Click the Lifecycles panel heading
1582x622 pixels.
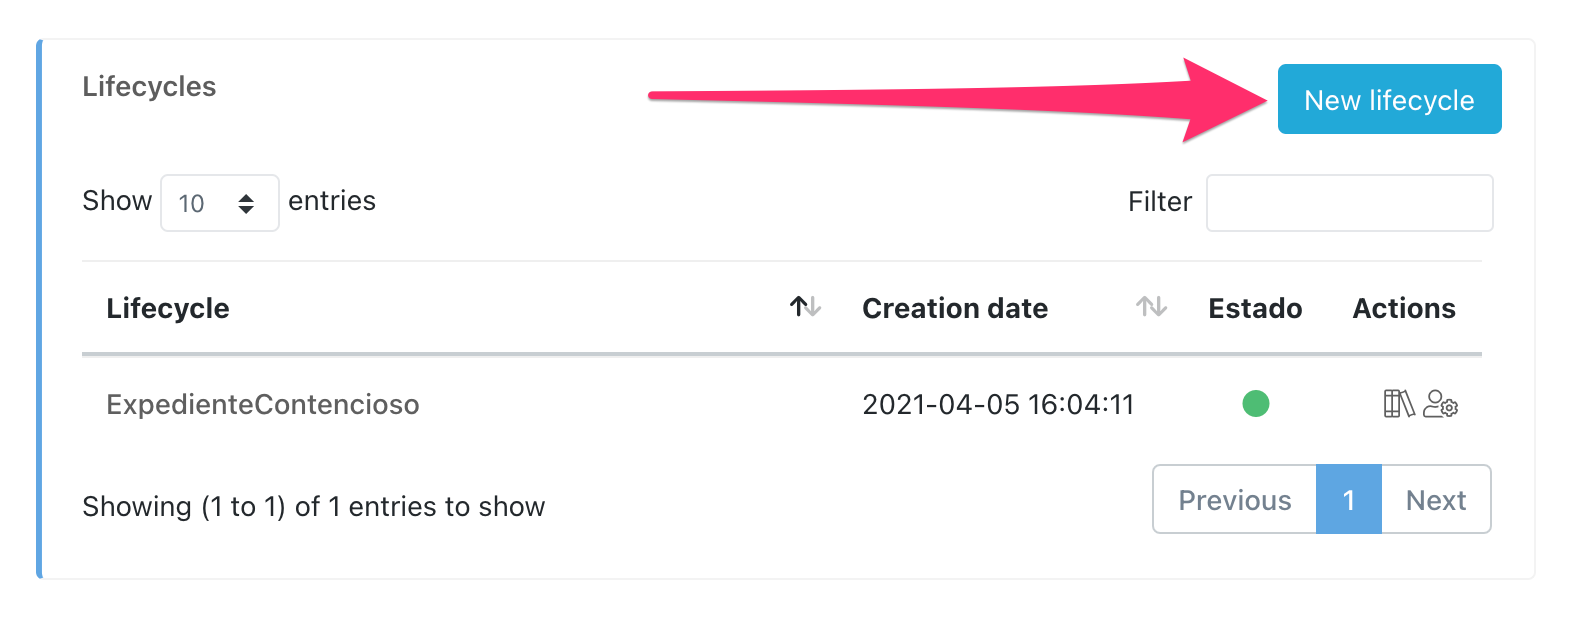pyautogui.click(x=149, y=87)
